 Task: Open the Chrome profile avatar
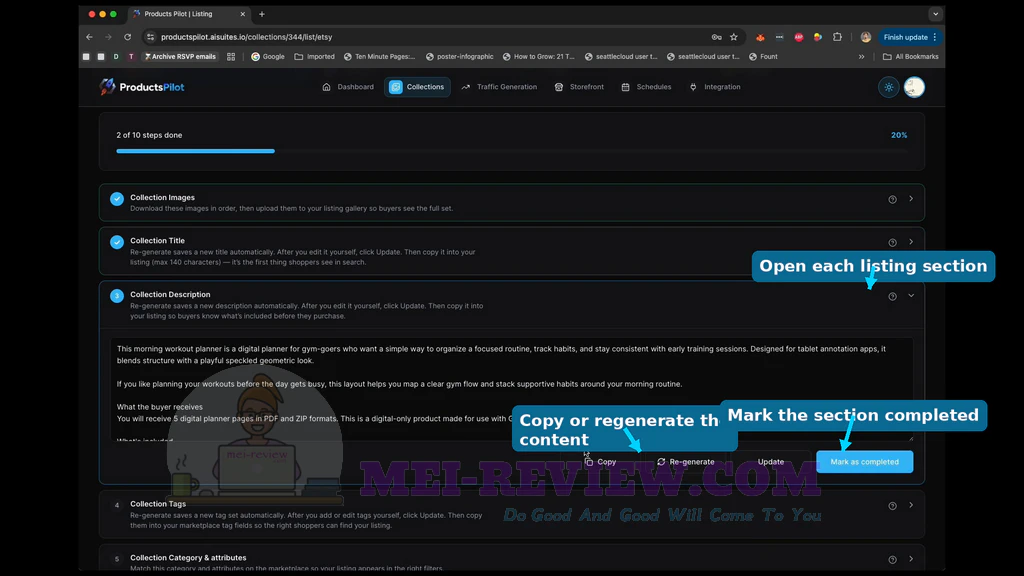click(866, 37)
